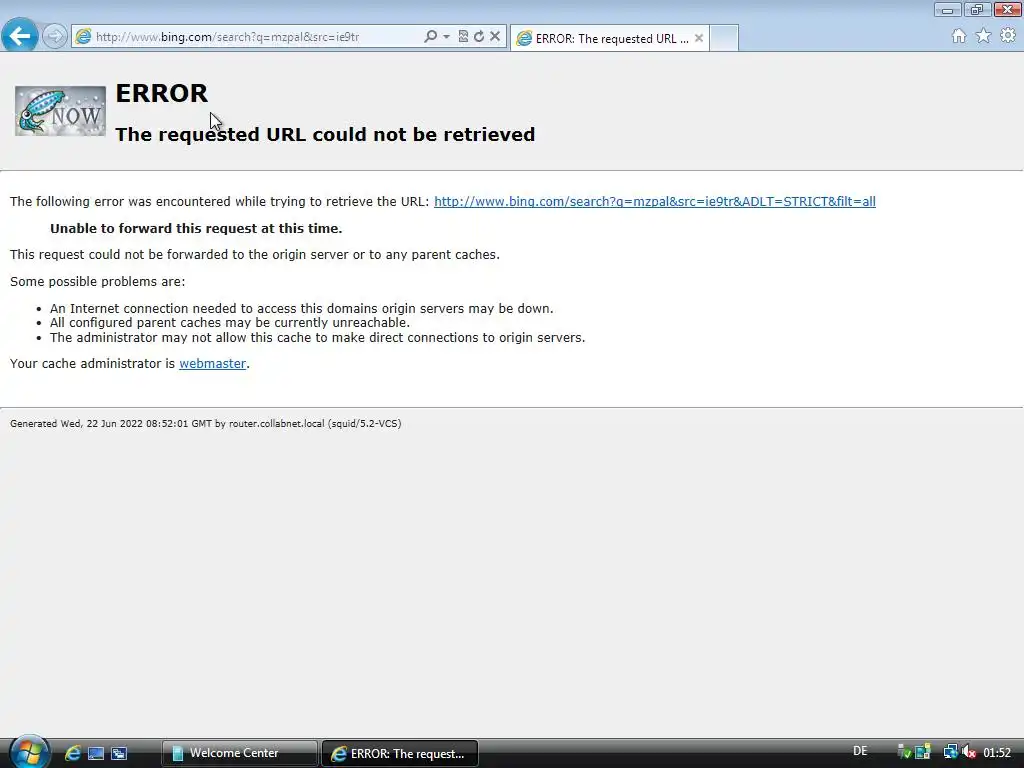Launch Internet Explorer from quick launch
This screenshot has width=1024, height=768.
[72, 753]
